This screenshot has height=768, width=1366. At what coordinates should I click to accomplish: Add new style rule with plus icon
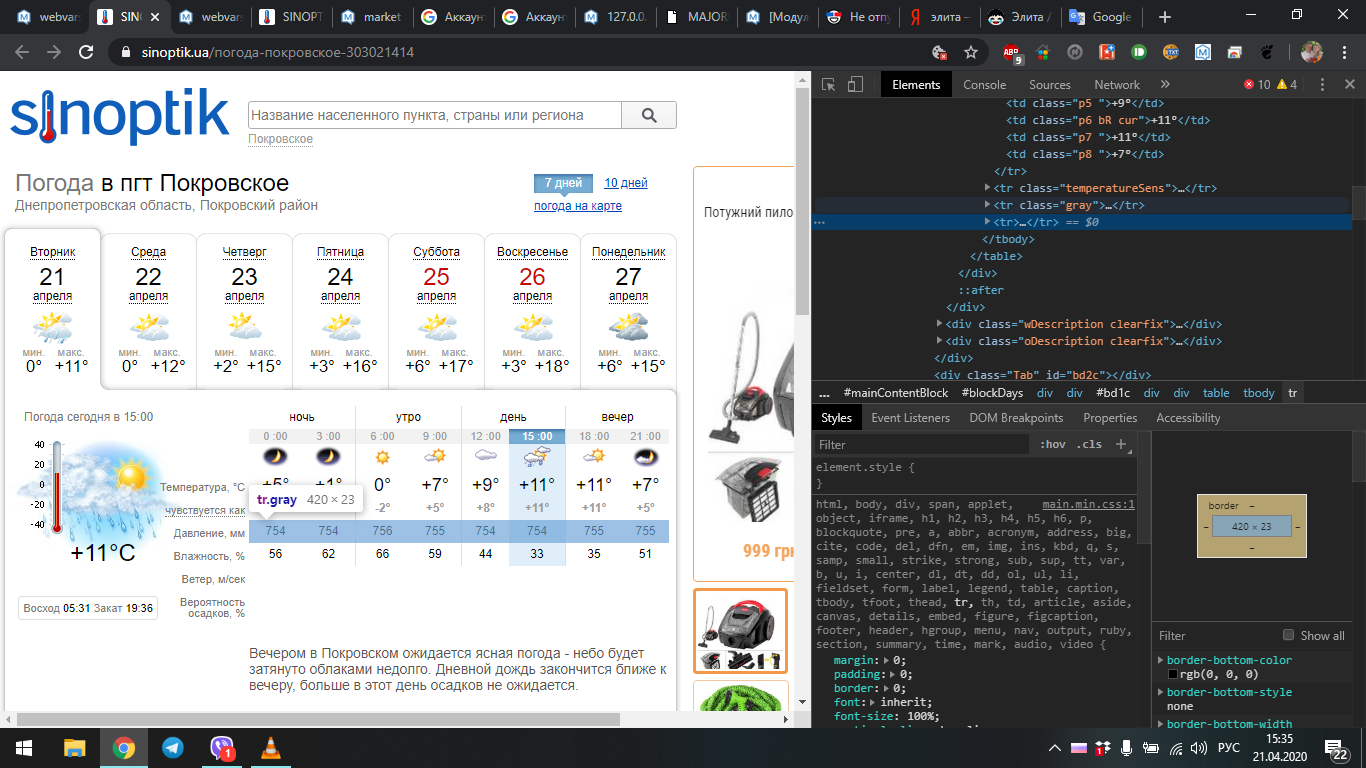pos(1121,444)
